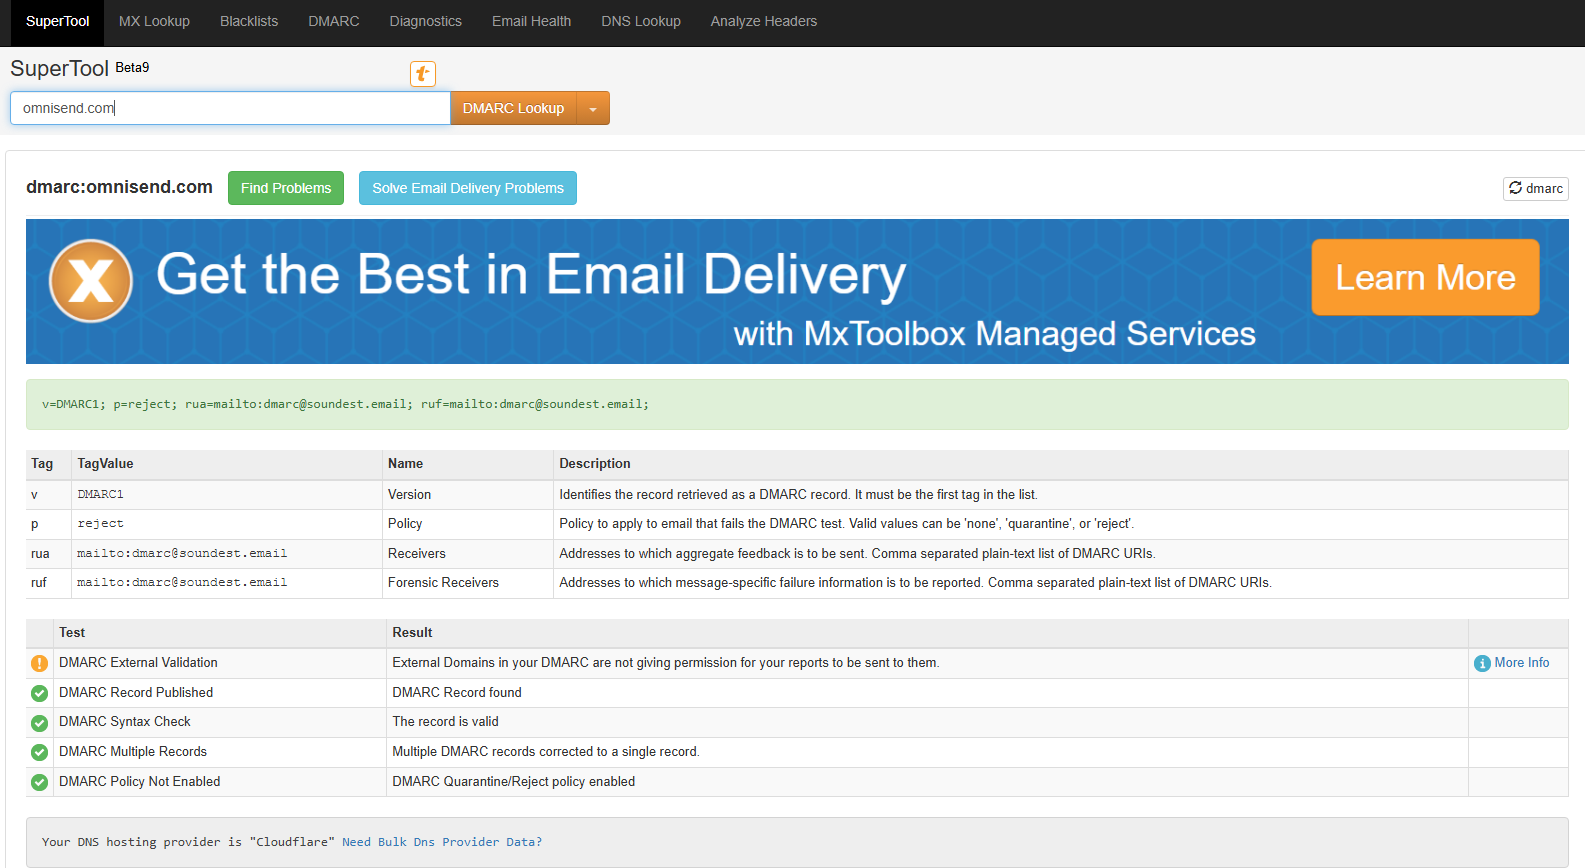Click the warning icon for DMARC External Validation
Image resolution: width=1585 pixels, height=868 pixels.
(39, 663)
